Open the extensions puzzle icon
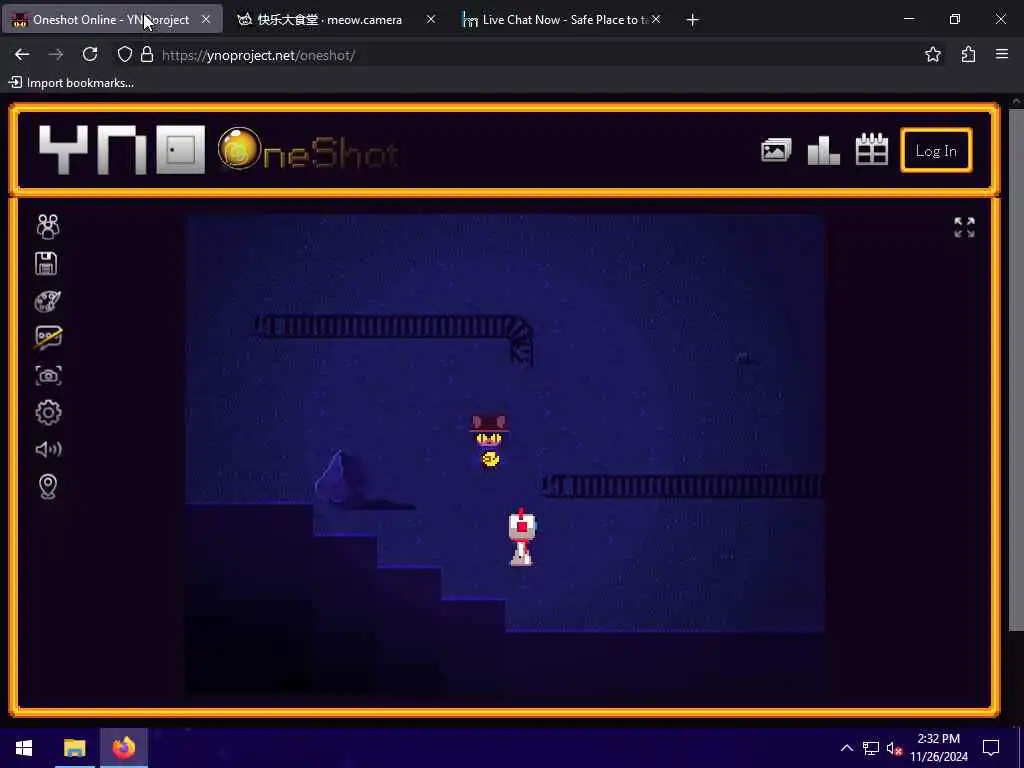1024x768 pixels. (968, 55)
